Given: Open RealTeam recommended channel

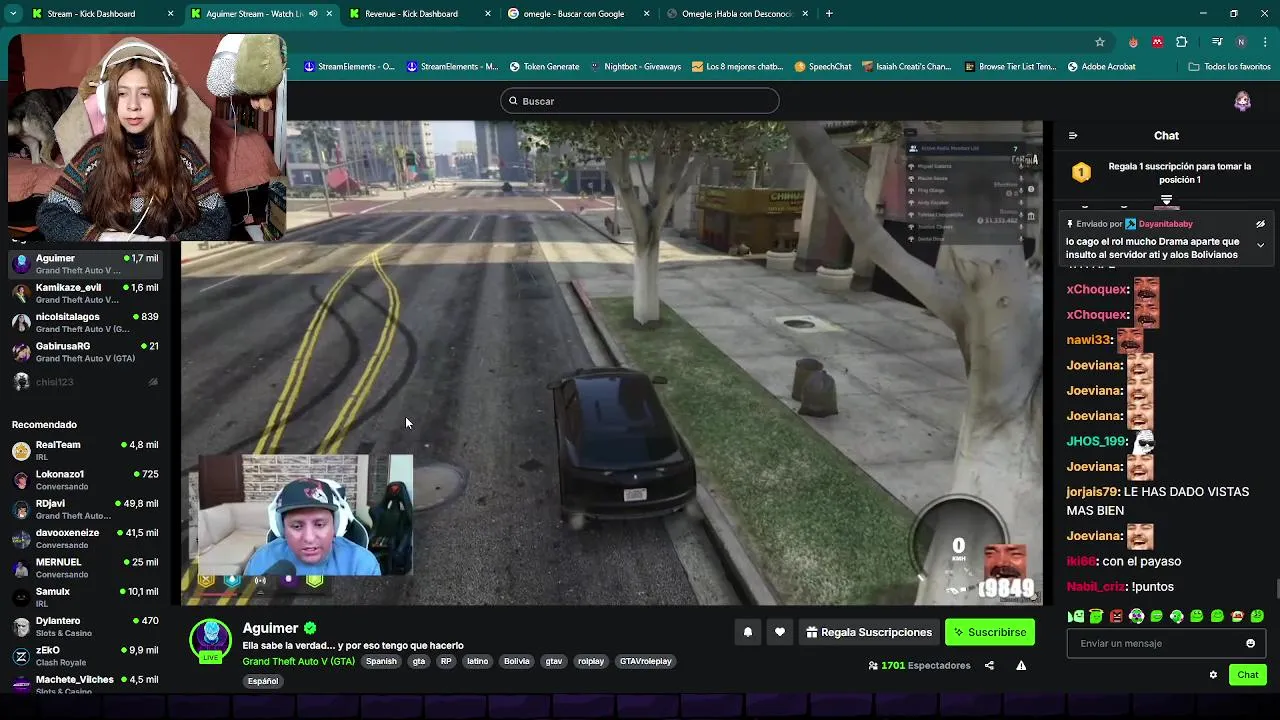Looking at the screenshot, I should tap(85, 450).
